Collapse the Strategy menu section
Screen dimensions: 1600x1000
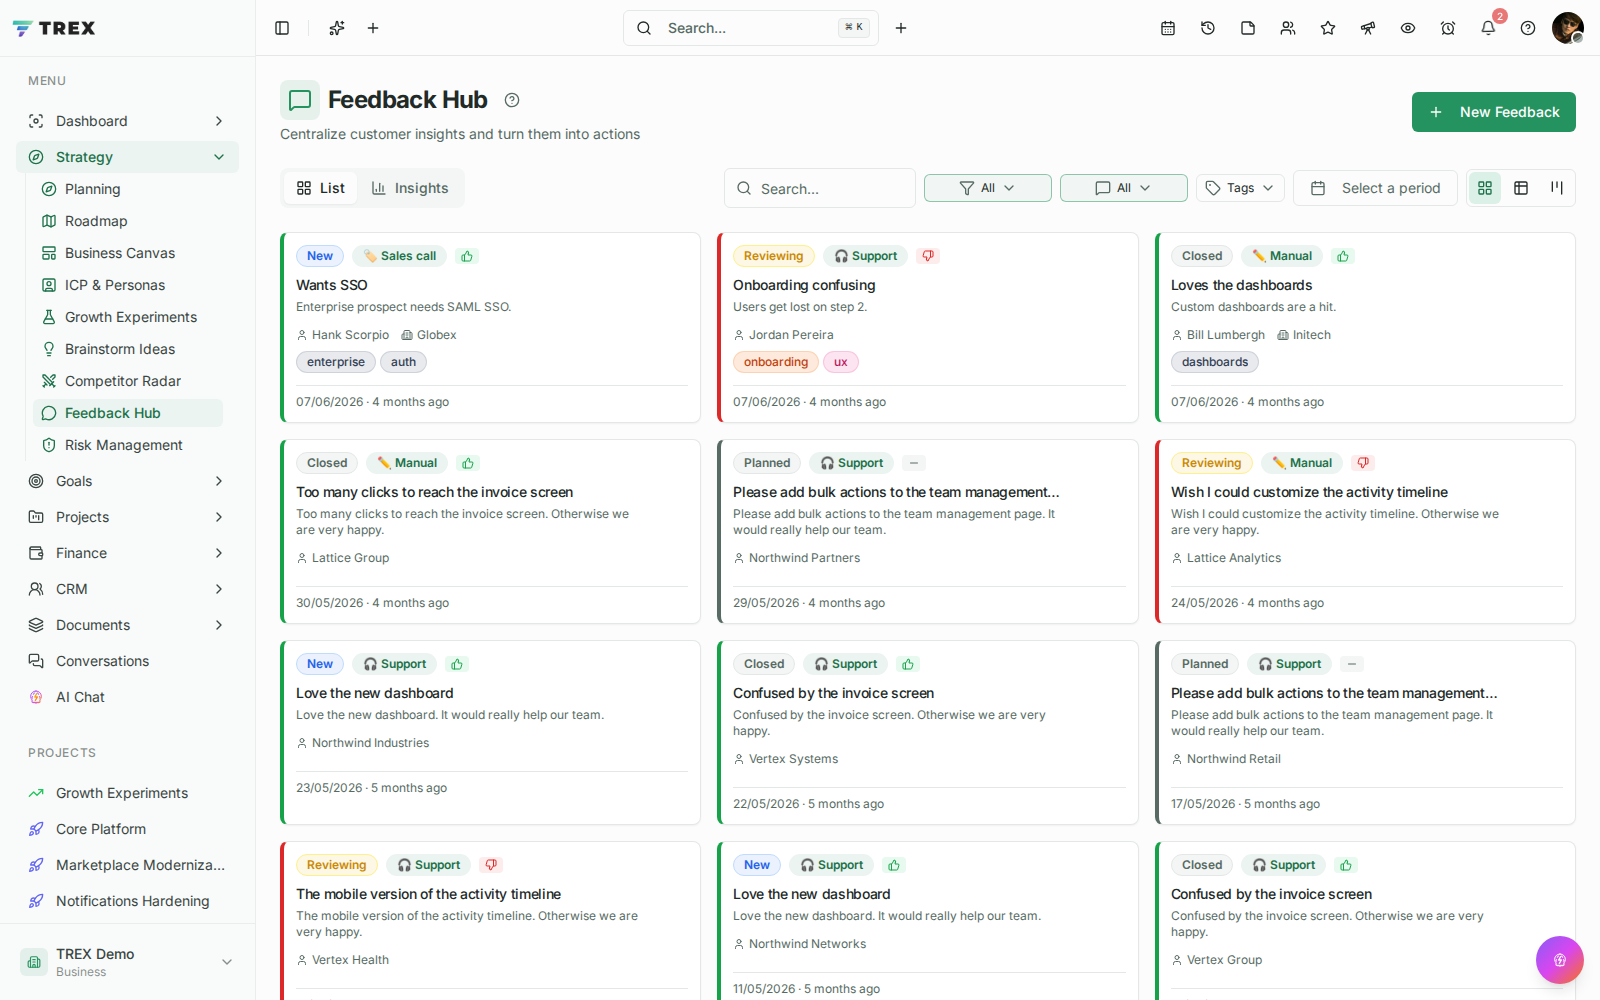[127, 157]
